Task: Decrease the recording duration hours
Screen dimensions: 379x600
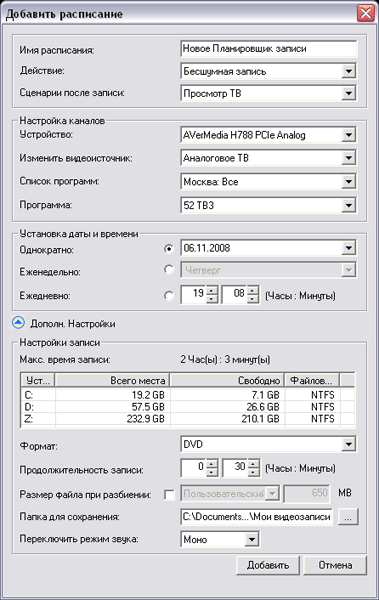Action: pos(212,472)
